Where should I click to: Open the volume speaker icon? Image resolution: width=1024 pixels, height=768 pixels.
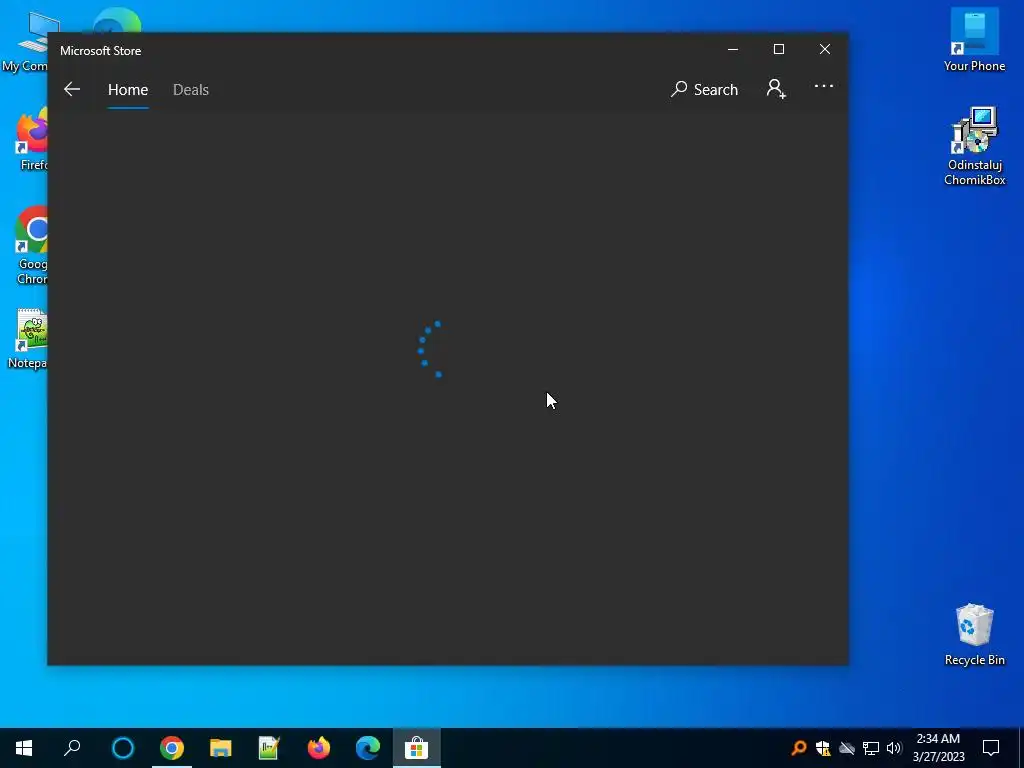894,748
